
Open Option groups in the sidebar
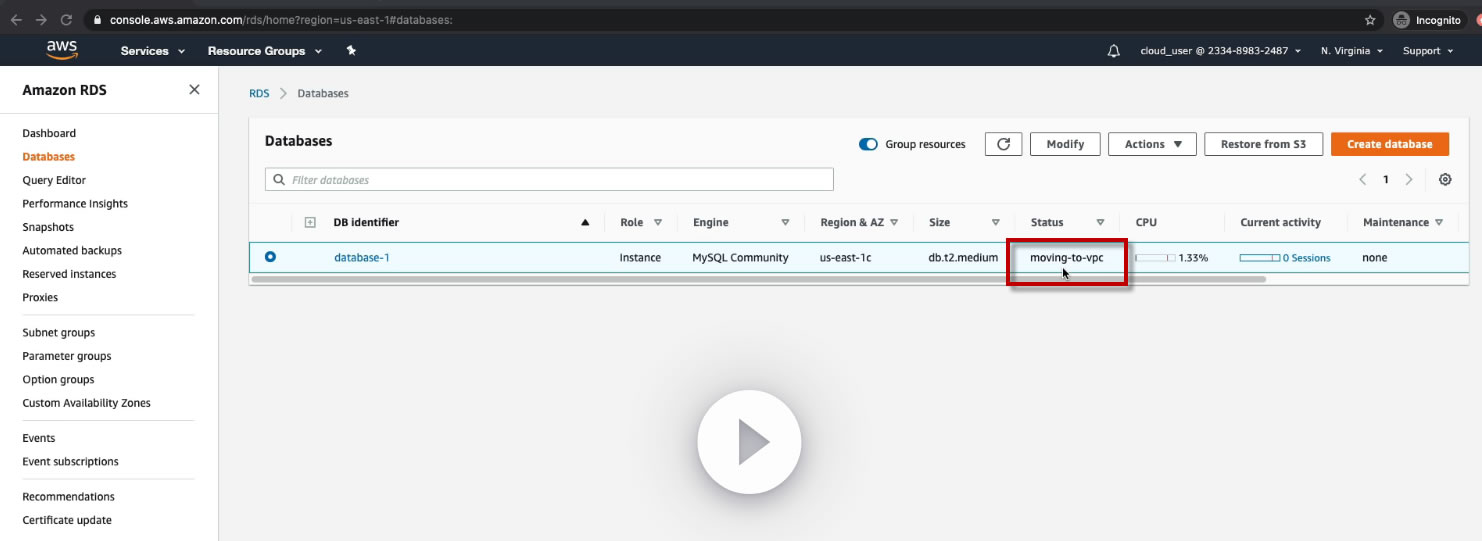point(58,379)
